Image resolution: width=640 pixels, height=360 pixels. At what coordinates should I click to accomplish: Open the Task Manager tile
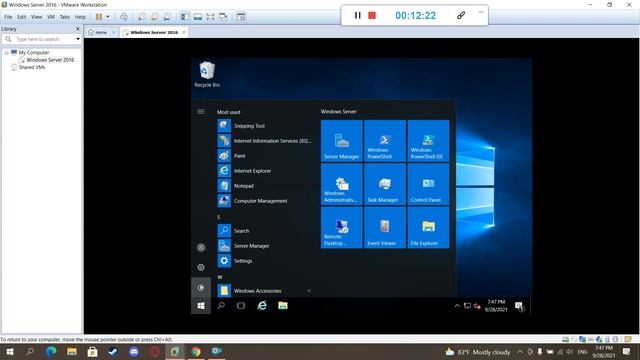pyautogui.click(x=385, y=184)
